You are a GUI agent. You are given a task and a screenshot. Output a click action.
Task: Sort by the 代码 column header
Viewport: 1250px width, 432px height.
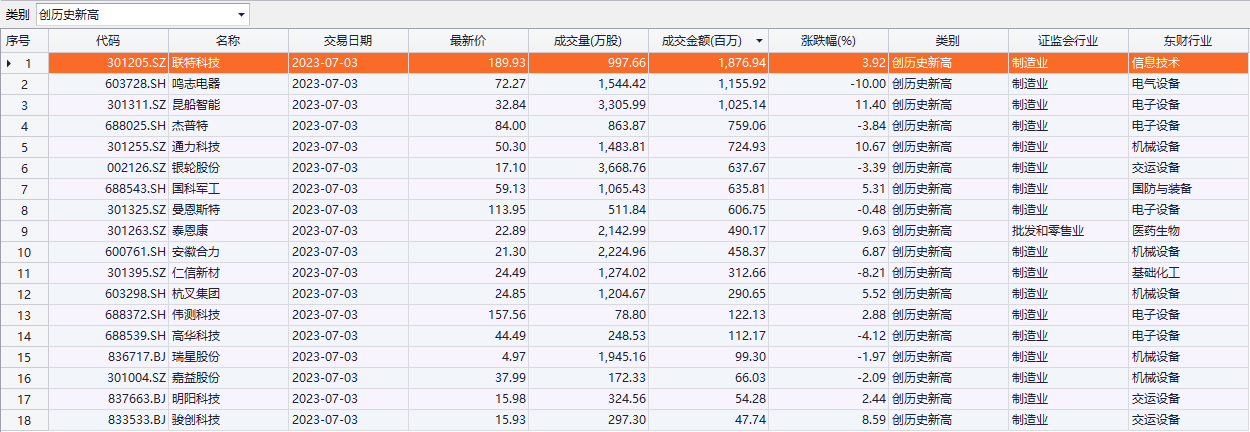pyautogui.click(x=108, y=41)
